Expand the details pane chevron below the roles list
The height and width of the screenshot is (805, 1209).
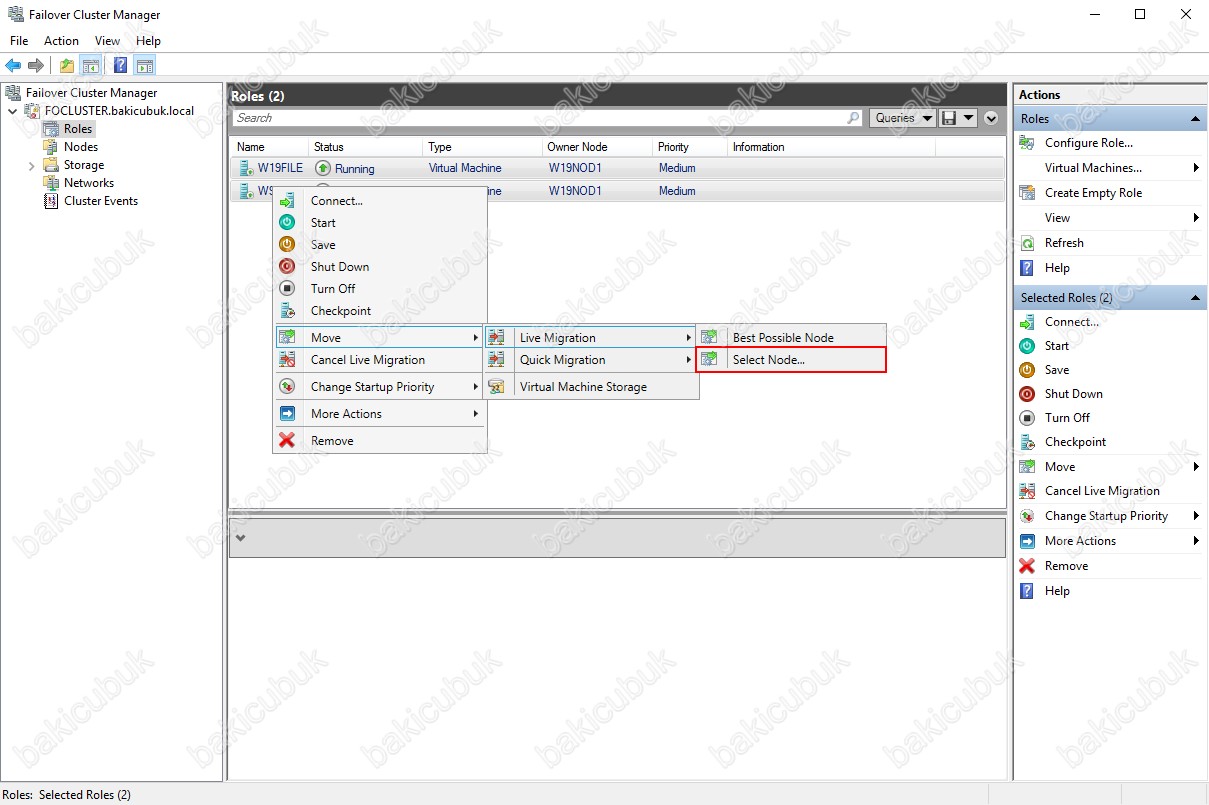click(x=240, y=538)
